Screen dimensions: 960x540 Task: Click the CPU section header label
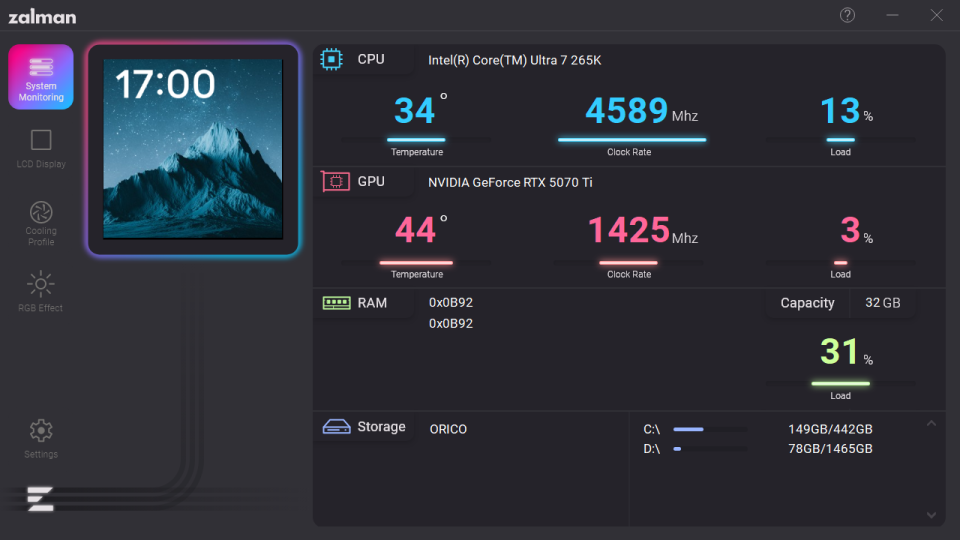point(371,59)
